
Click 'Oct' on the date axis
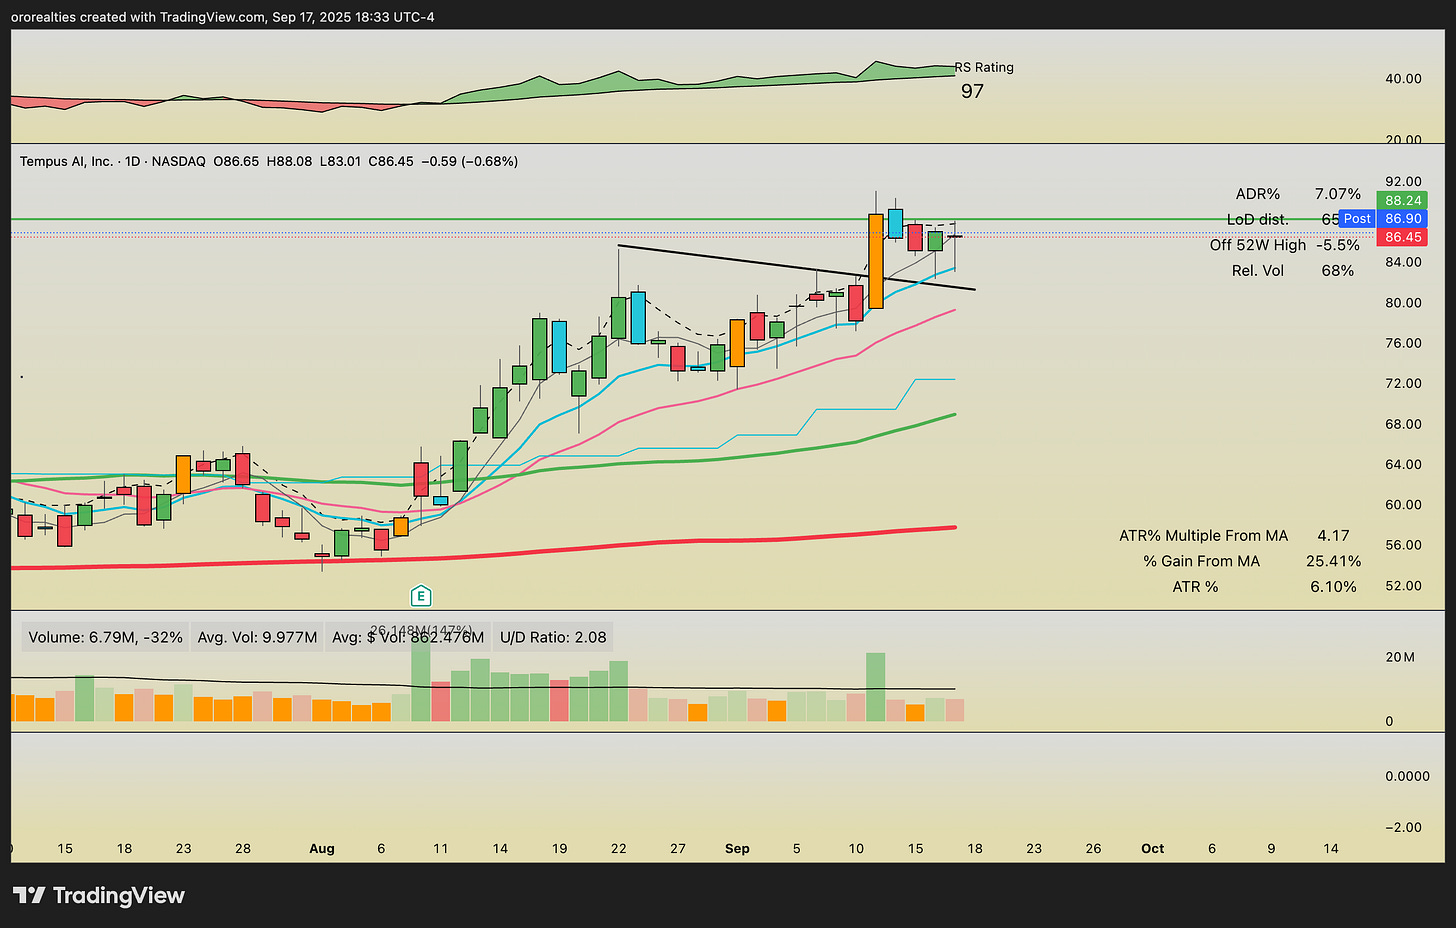(1153, 849)
